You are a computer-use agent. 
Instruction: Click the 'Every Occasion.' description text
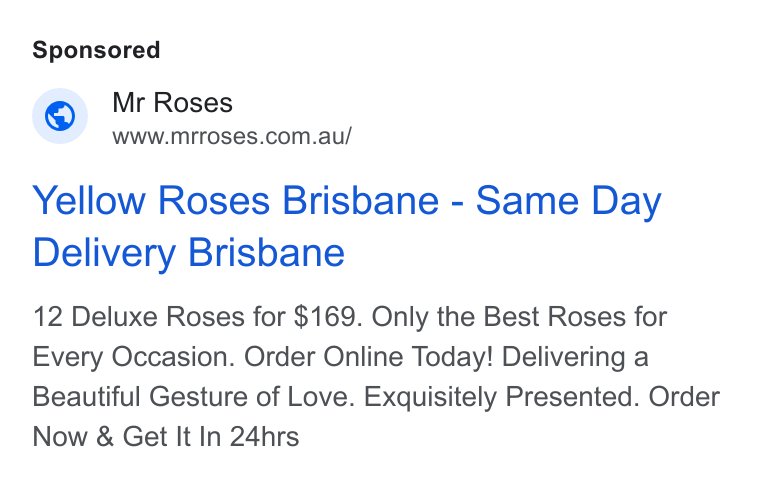click(134, 357)
